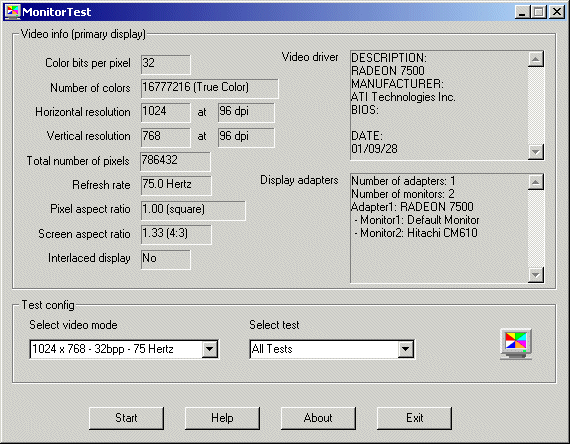Click up arrow in Video driver scrollbar
Image resolution: width=570 pixels, height=444 pixels.
point(535,59)
